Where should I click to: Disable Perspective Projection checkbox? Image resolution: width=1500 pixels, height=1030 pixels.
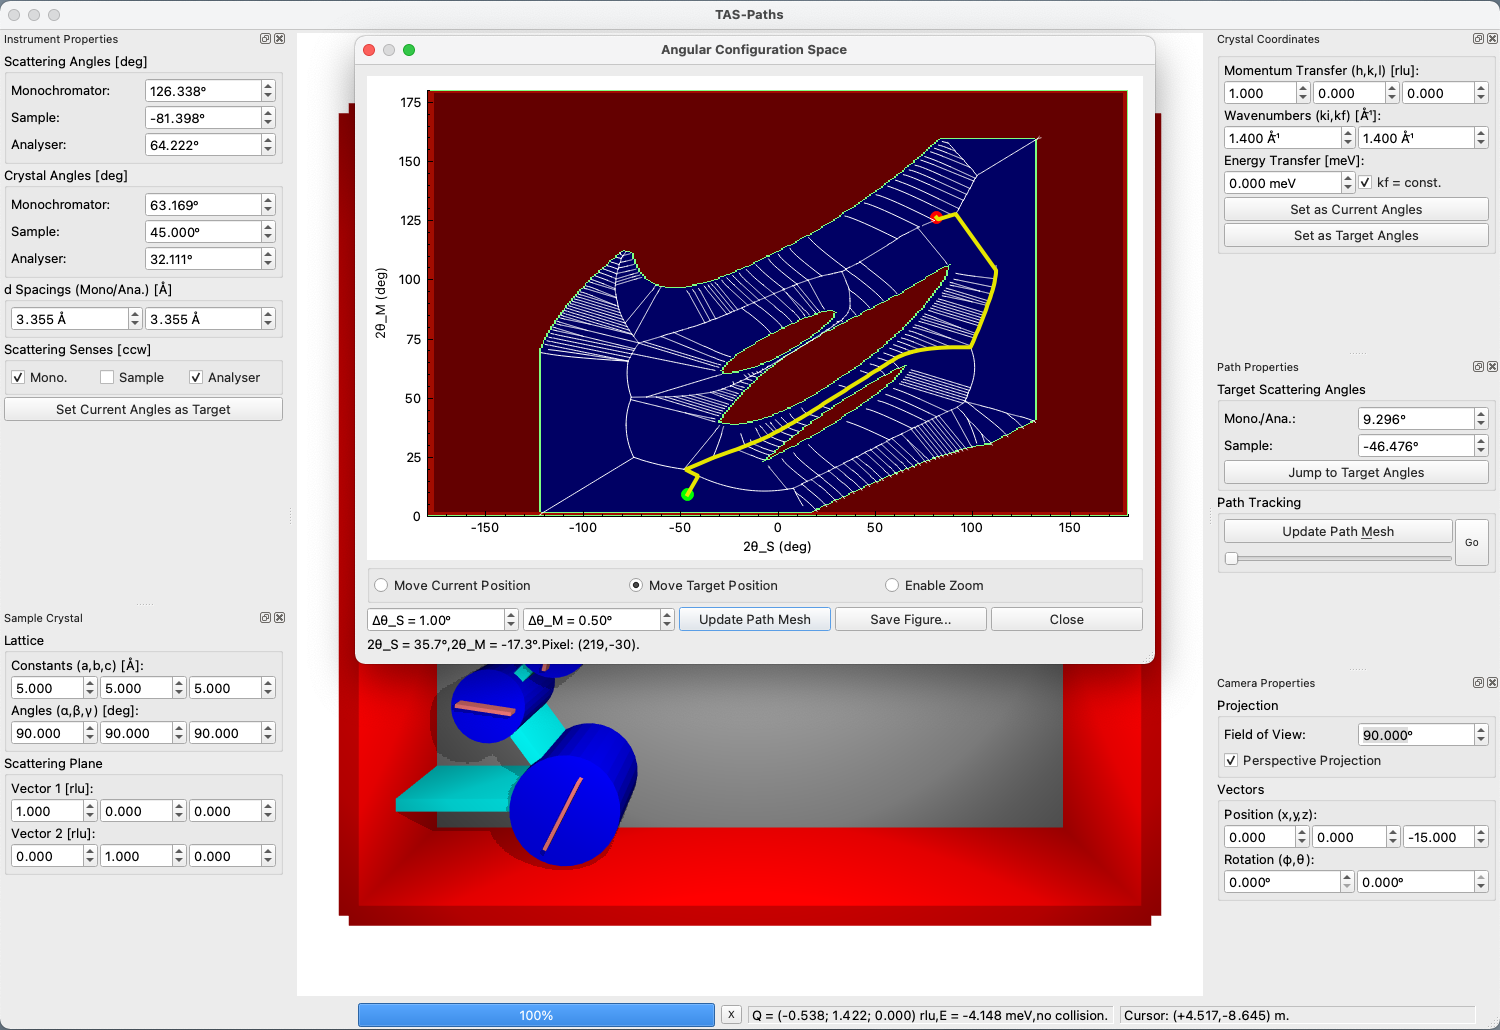point(1231,761)
